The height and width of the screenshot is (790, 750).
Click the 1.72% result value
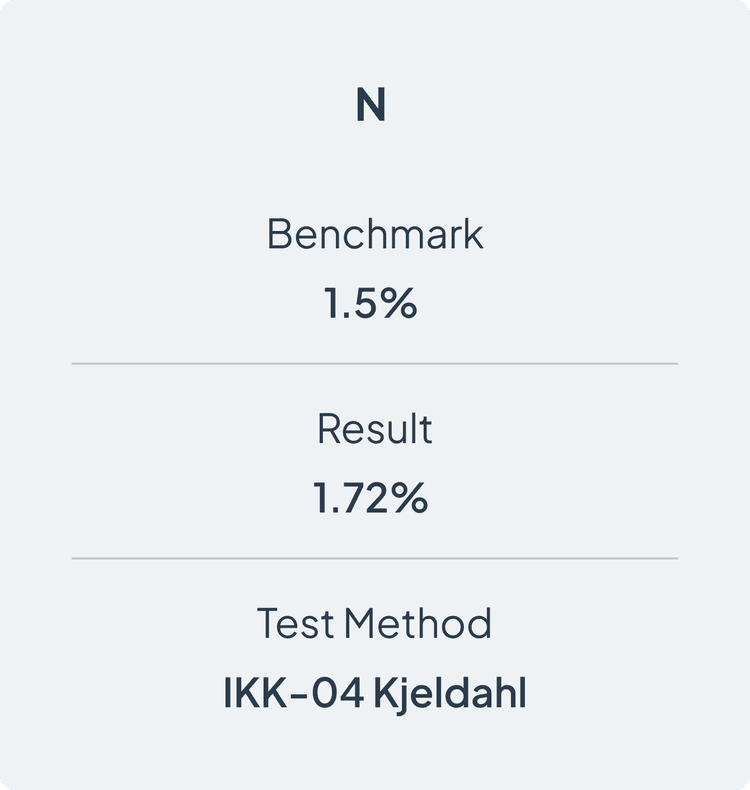tap(371, 498)
